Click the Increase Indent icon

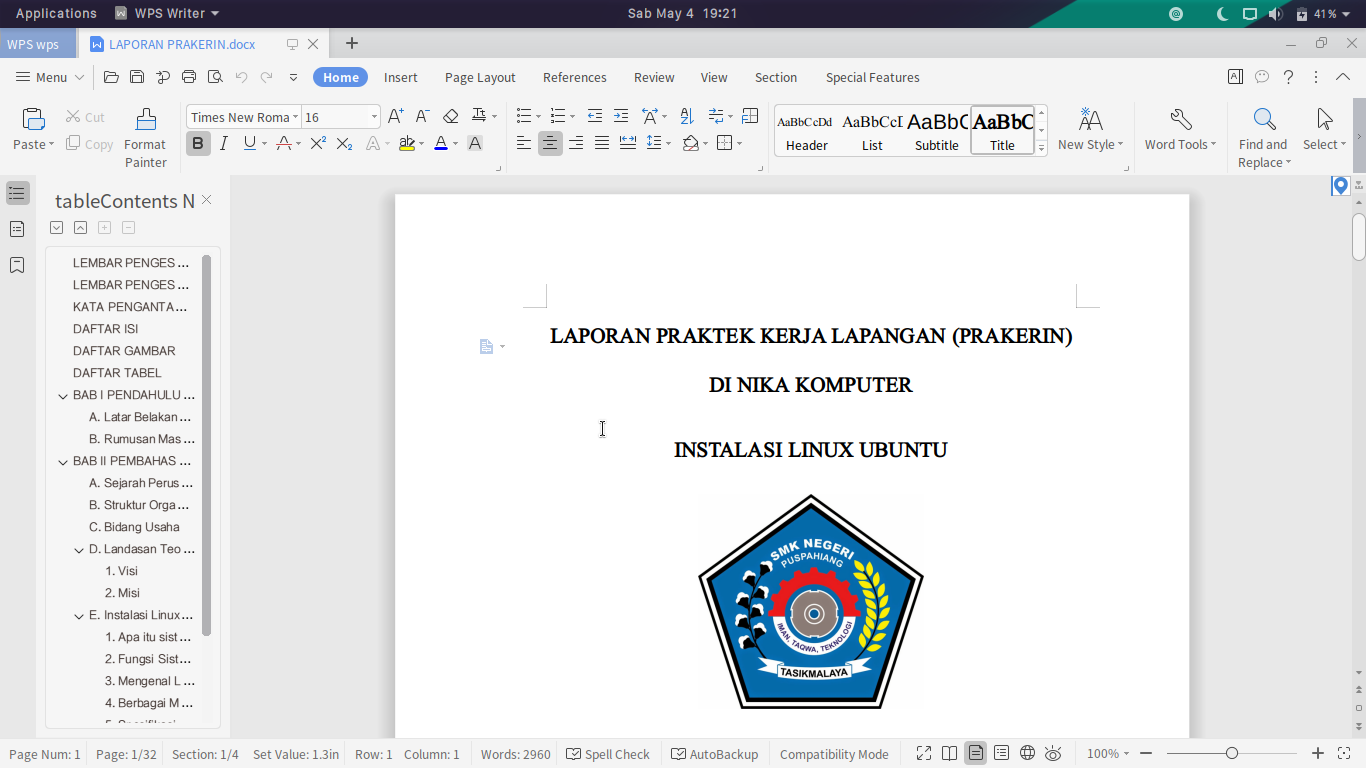click(621, 117)
